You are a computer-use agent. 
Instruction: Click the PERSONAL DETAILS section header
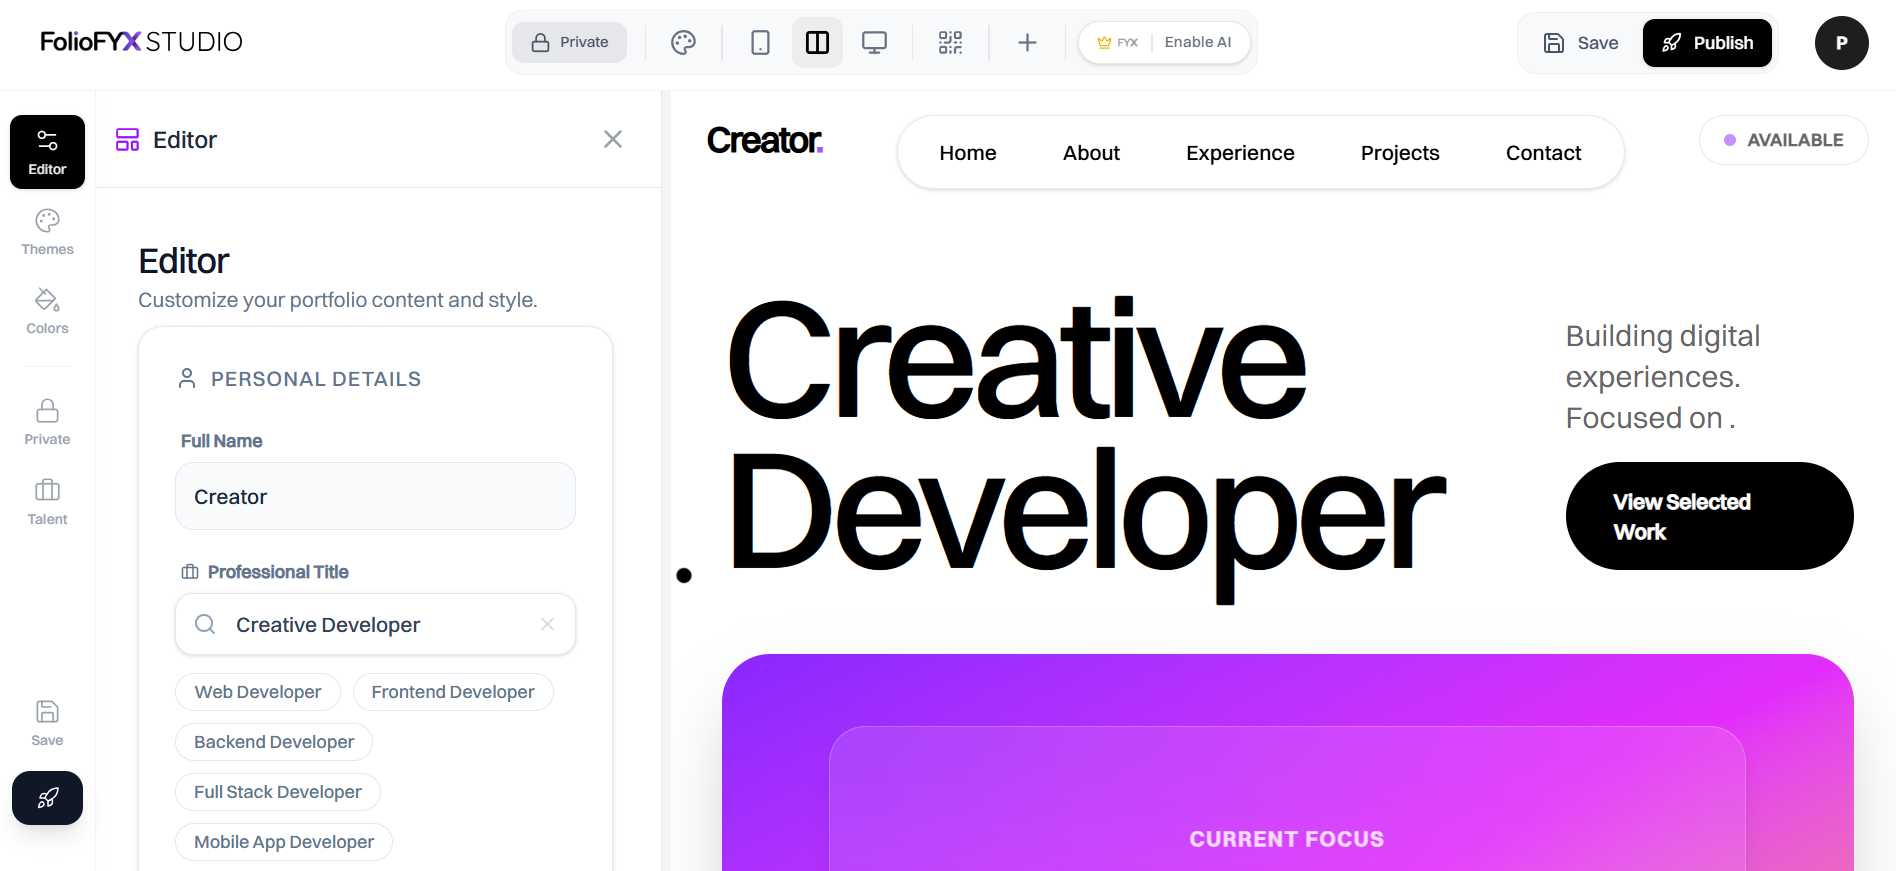tap(316, 379)
